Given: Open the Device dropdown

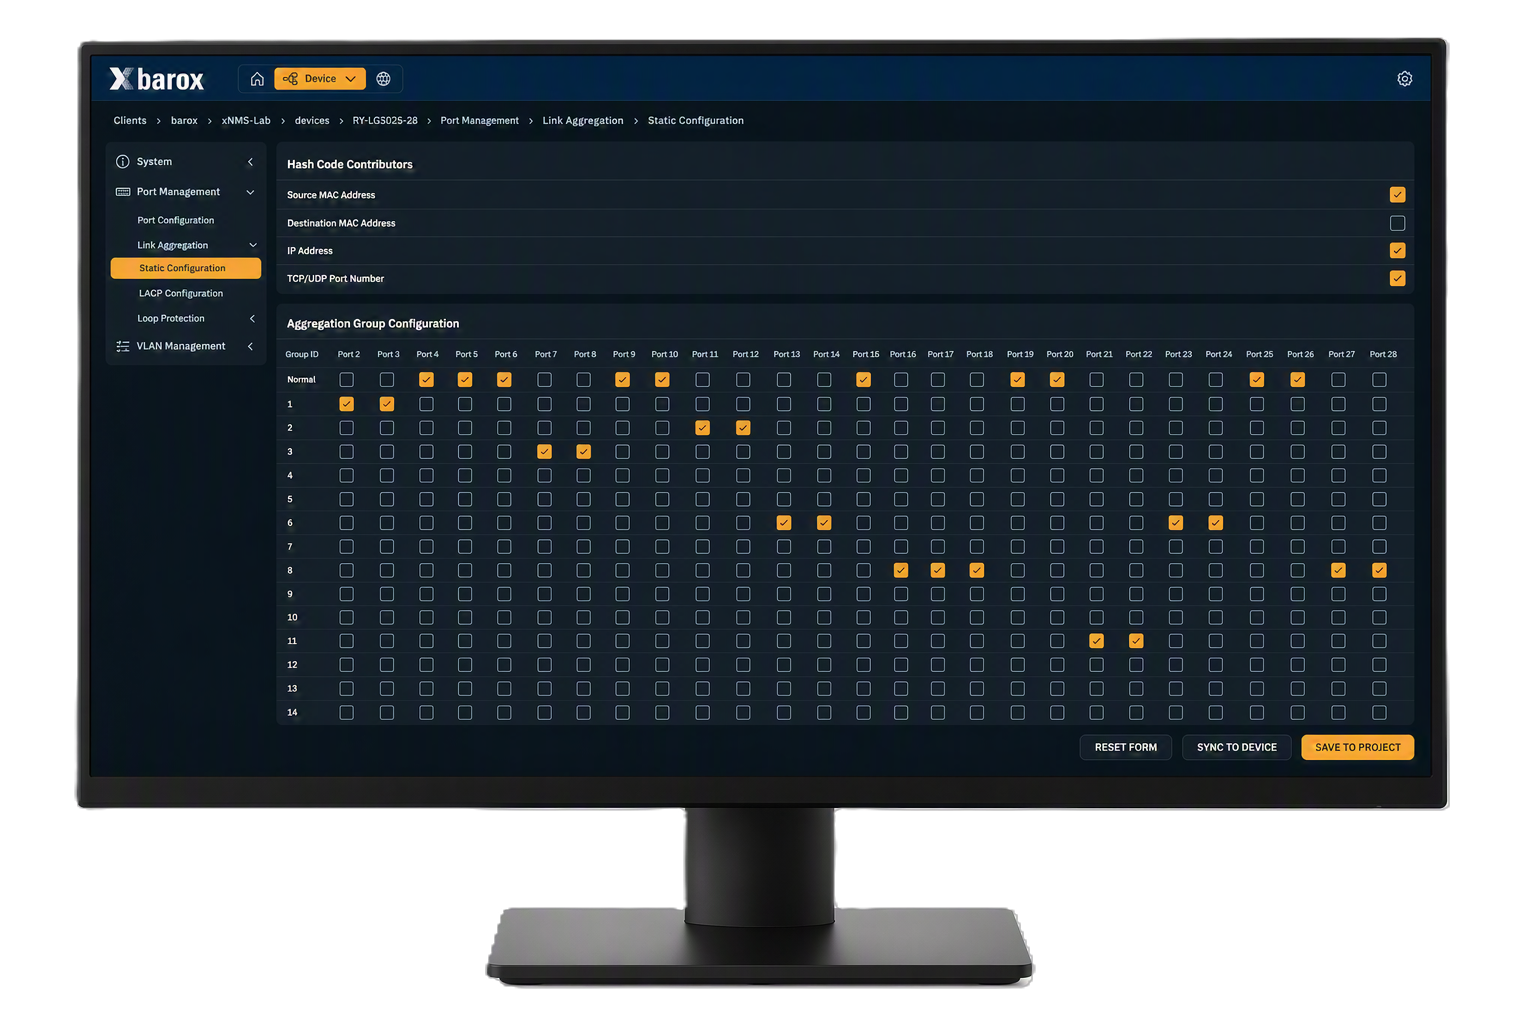Looking at the screenshot, I should [x=320, y=79].
